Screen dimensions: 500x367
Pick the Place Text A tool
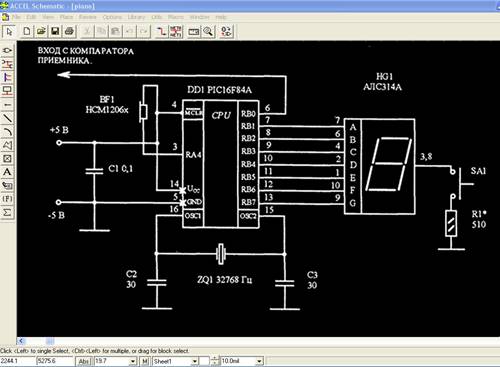click(x=7, y=172)
